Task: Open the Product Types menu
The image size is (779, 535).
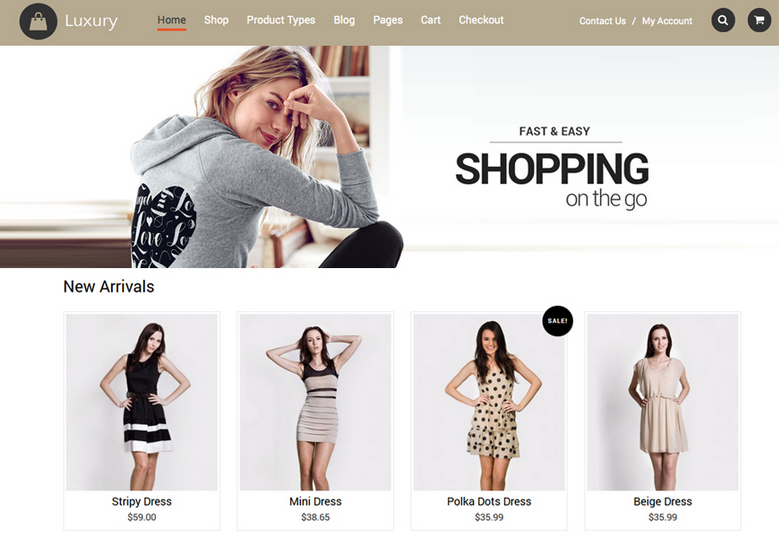Action: click(x=281, y=20)
